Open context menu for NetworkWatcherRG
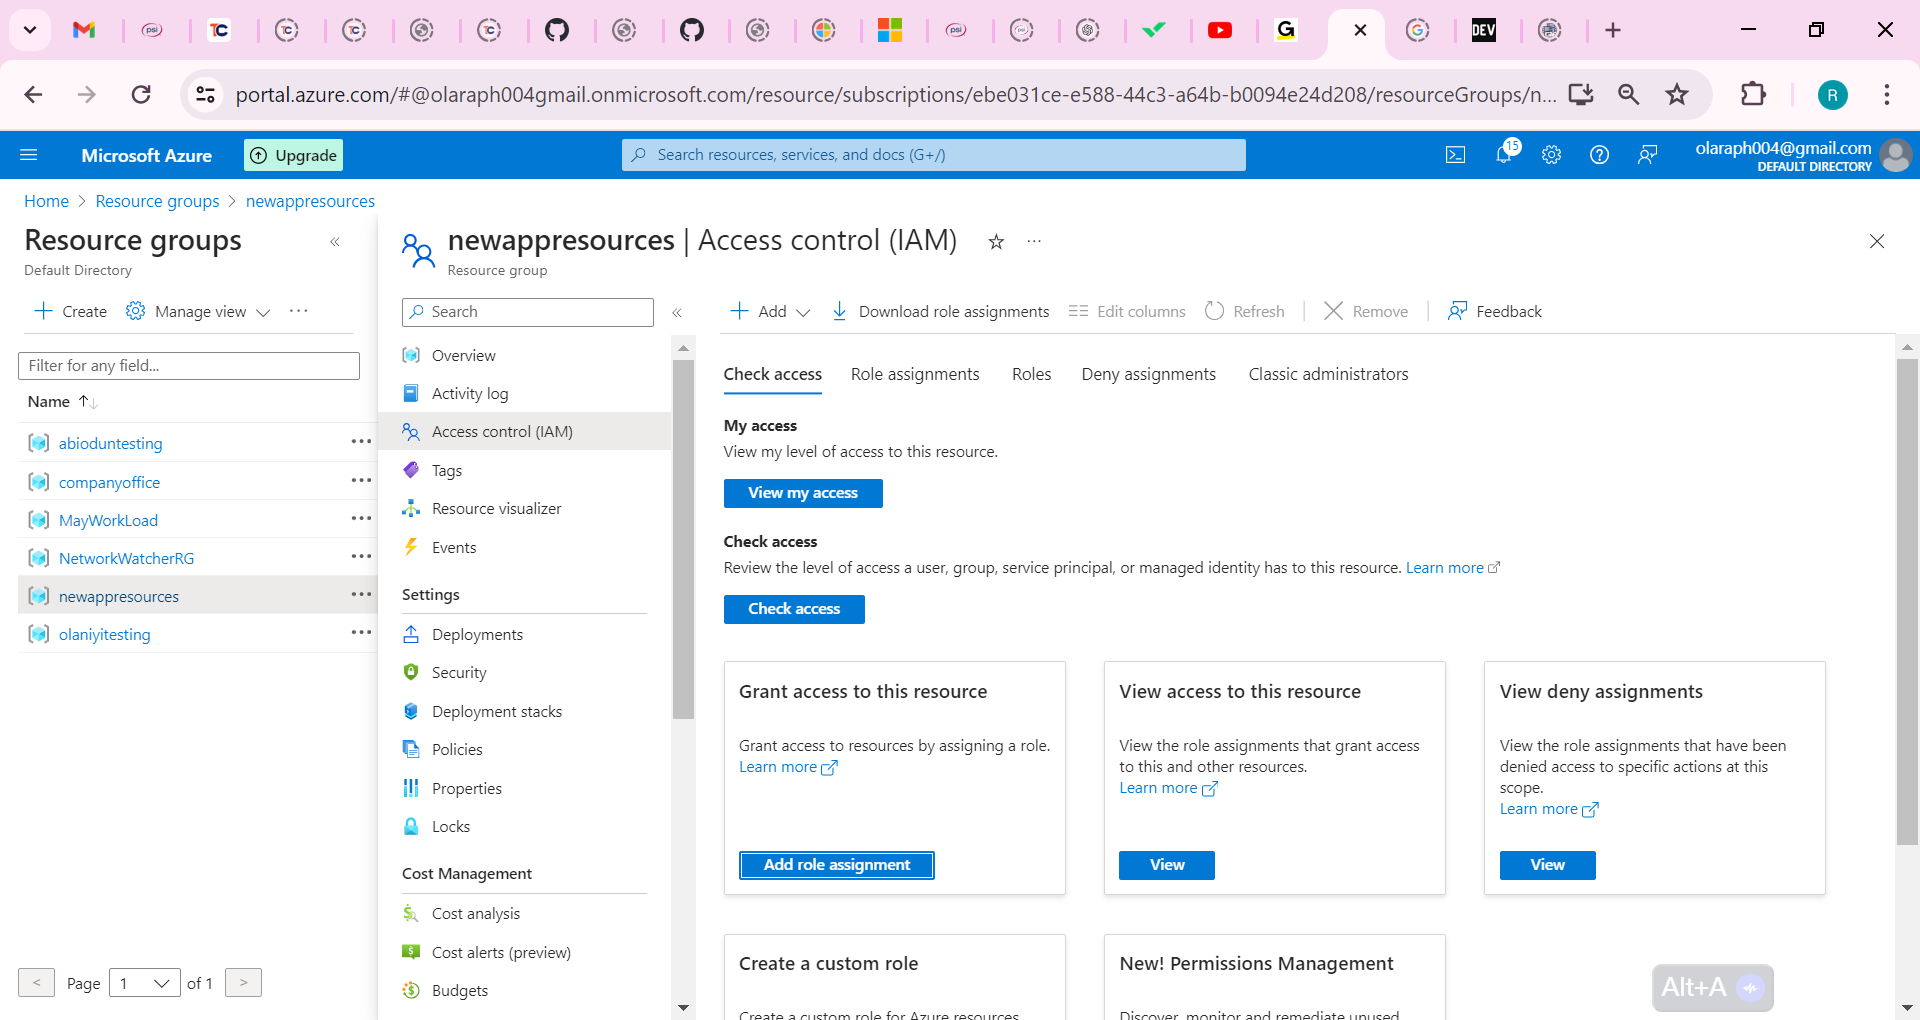The height and width of the screenshot is (1020, 1920). tap(361, 557)
